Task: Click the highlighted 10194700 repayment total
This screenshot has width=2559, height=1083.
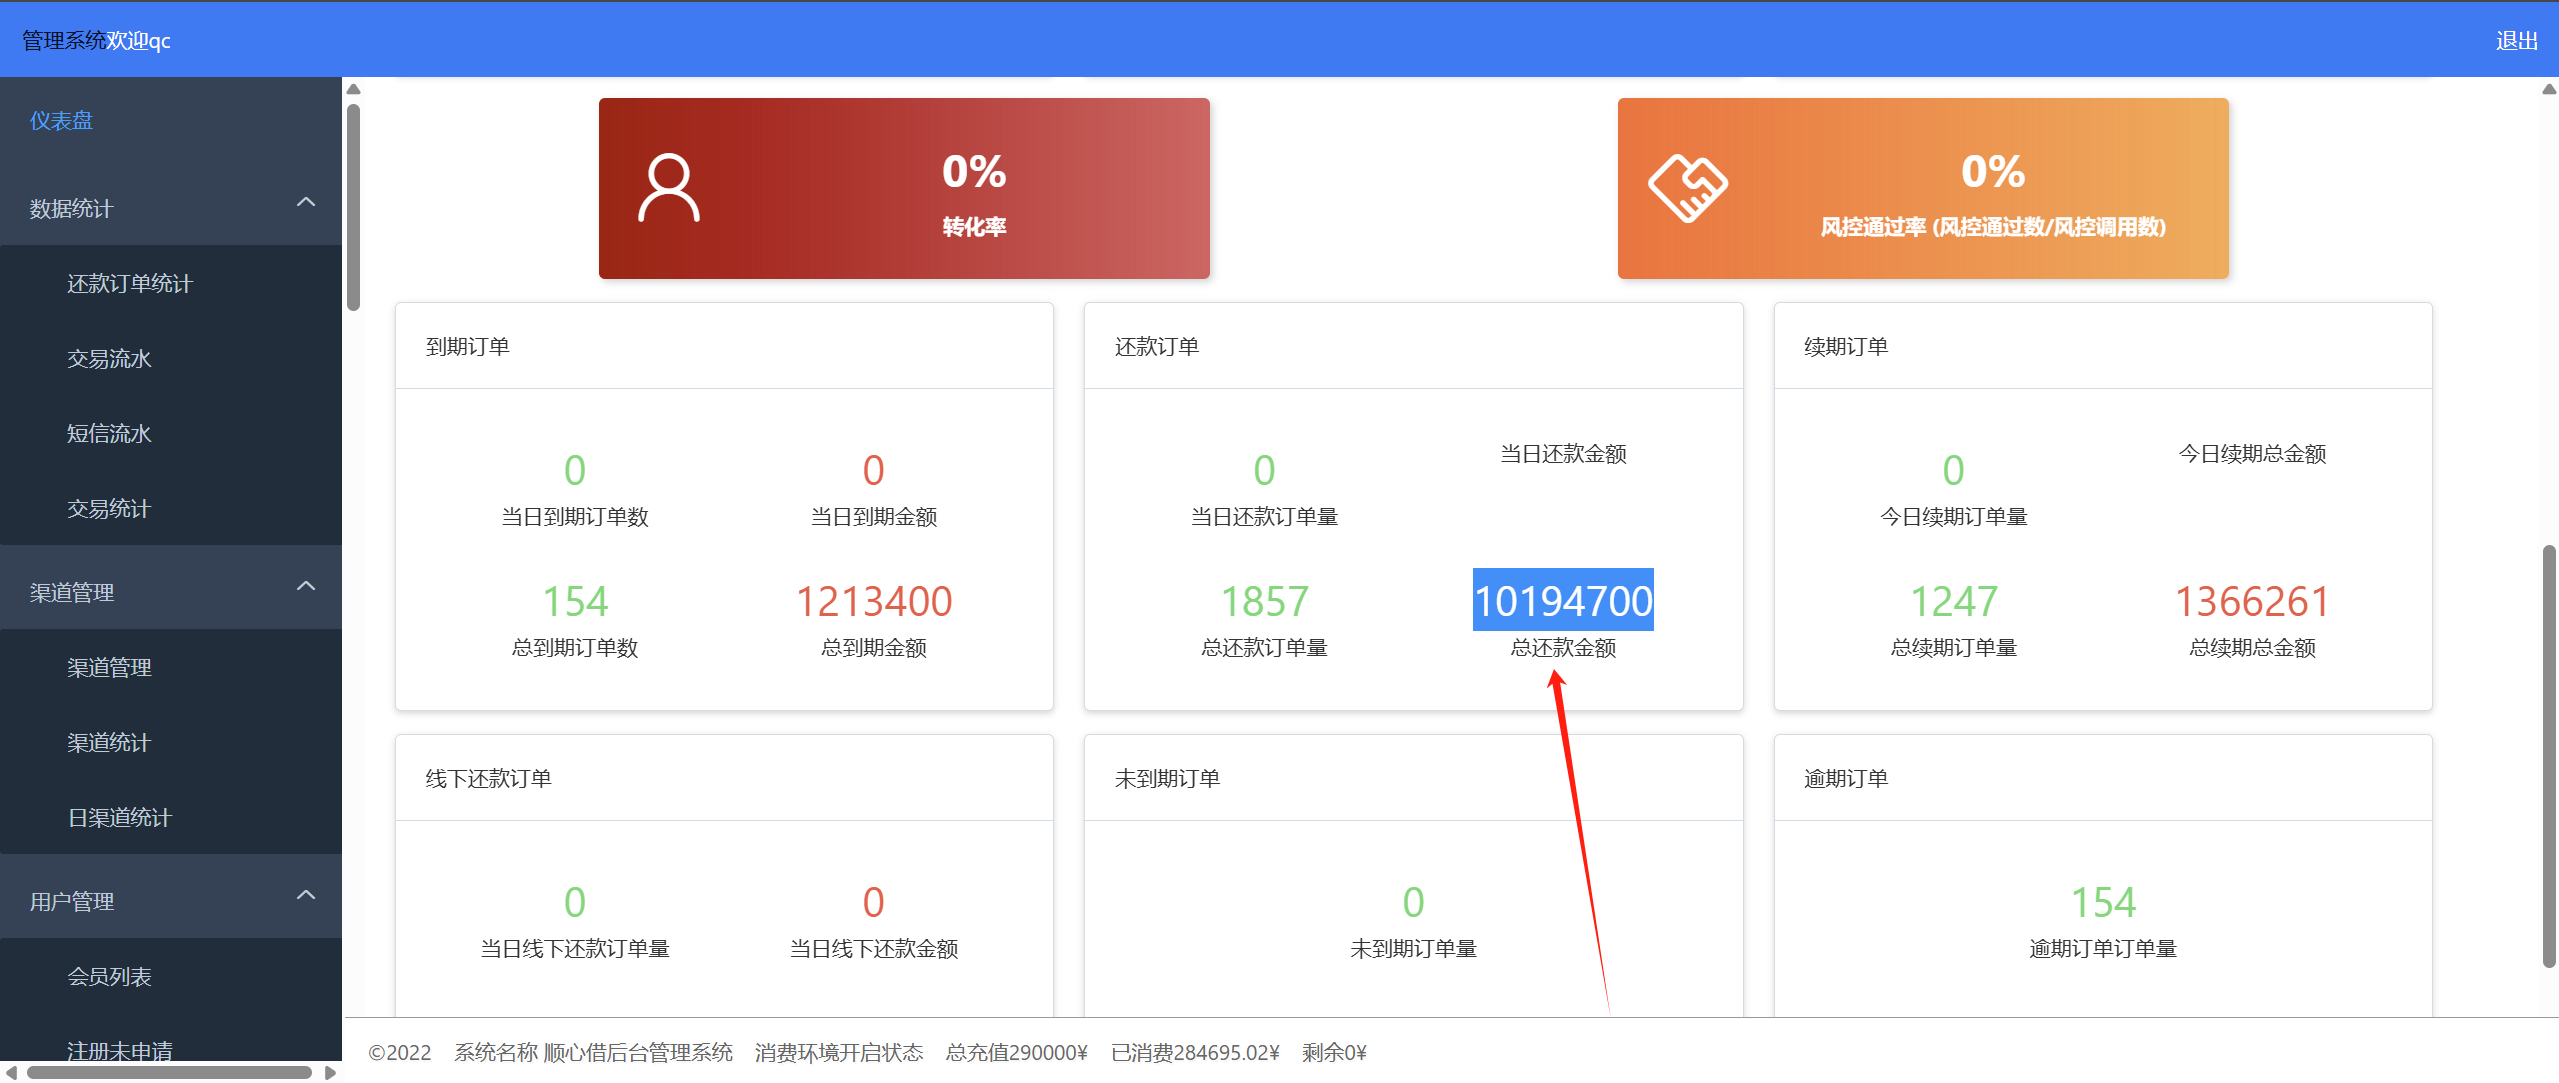Action: (1562, 601)
